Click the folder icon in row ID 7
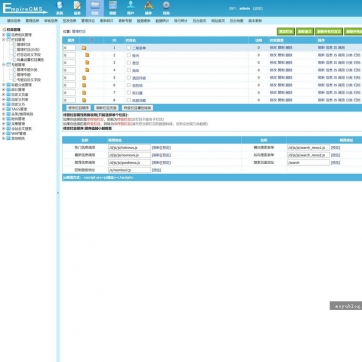Screen dimensions: 362x362 click(x=84, y=92)
